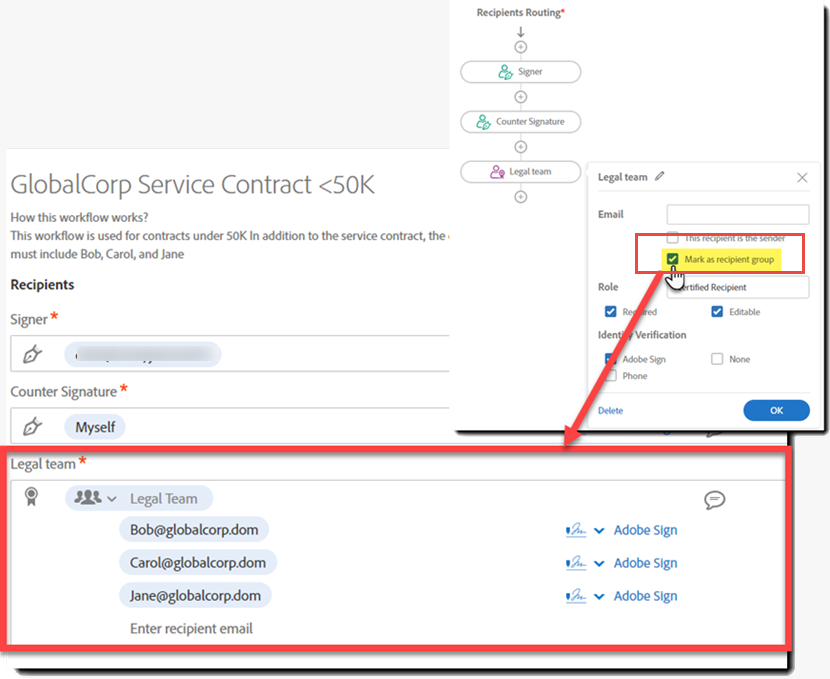Tick the 'This recipient is the sender' checkbox
Viewport: 830px width, 679px height.
click(672, 238)
